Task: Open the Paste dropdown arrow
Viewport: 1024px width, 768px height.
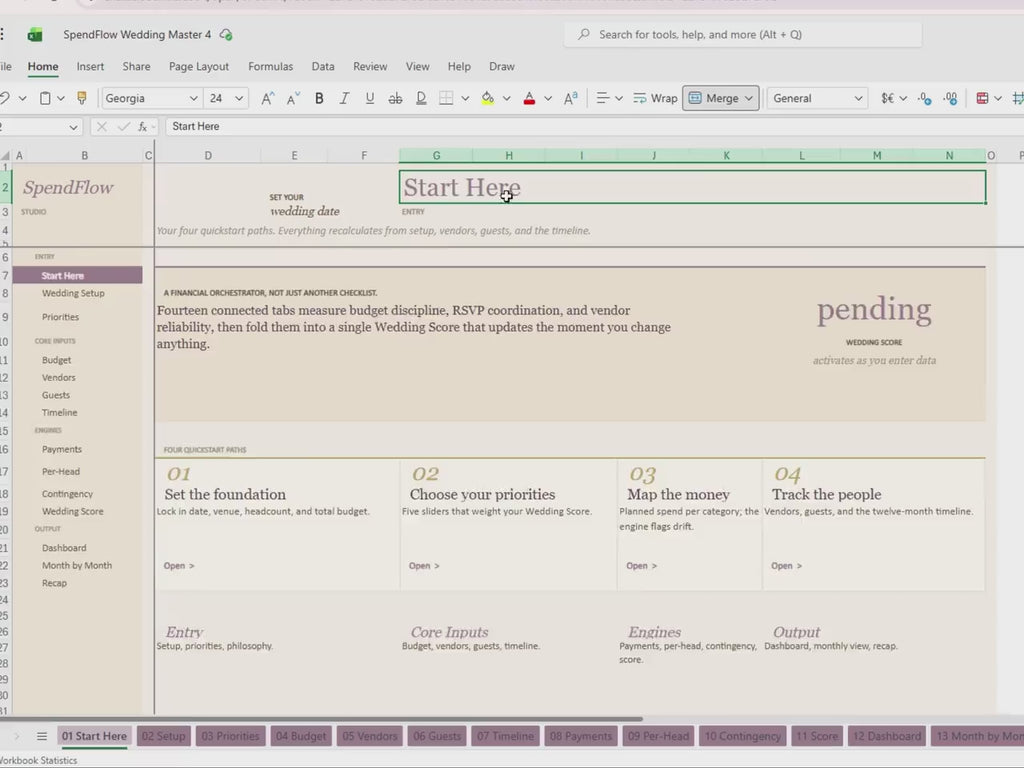Action: pos(61,99)
